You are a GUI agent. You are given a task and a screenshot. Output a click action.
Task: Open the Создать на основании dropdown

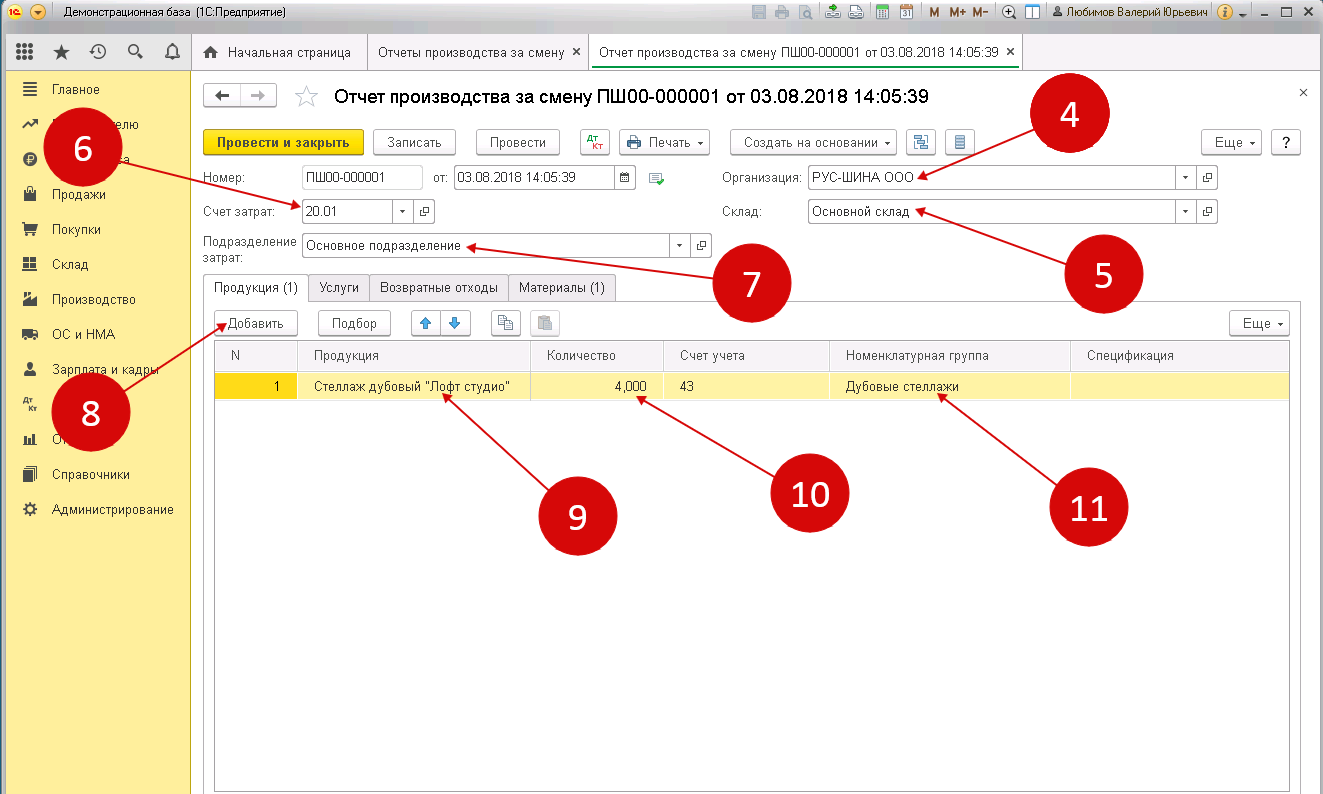[813, 142]
